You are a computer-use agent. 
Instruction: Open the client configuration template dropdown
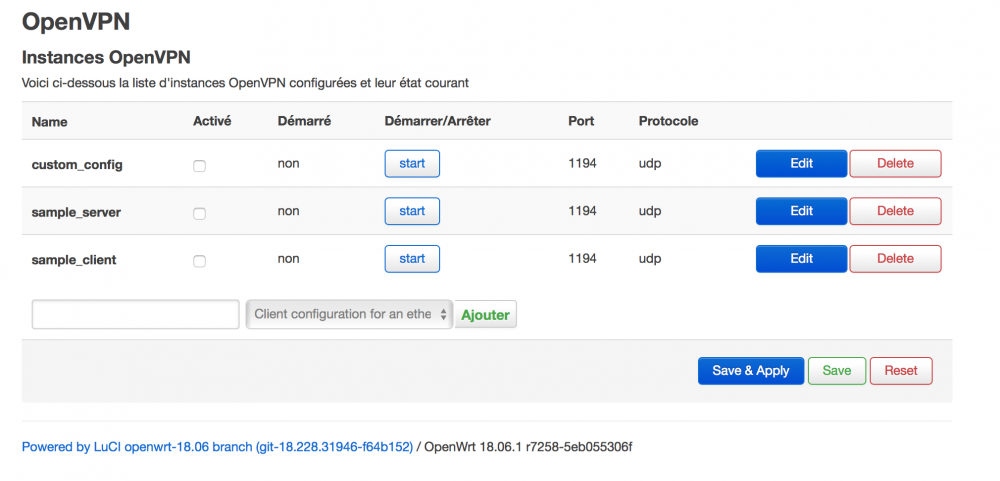pos(349,314)
